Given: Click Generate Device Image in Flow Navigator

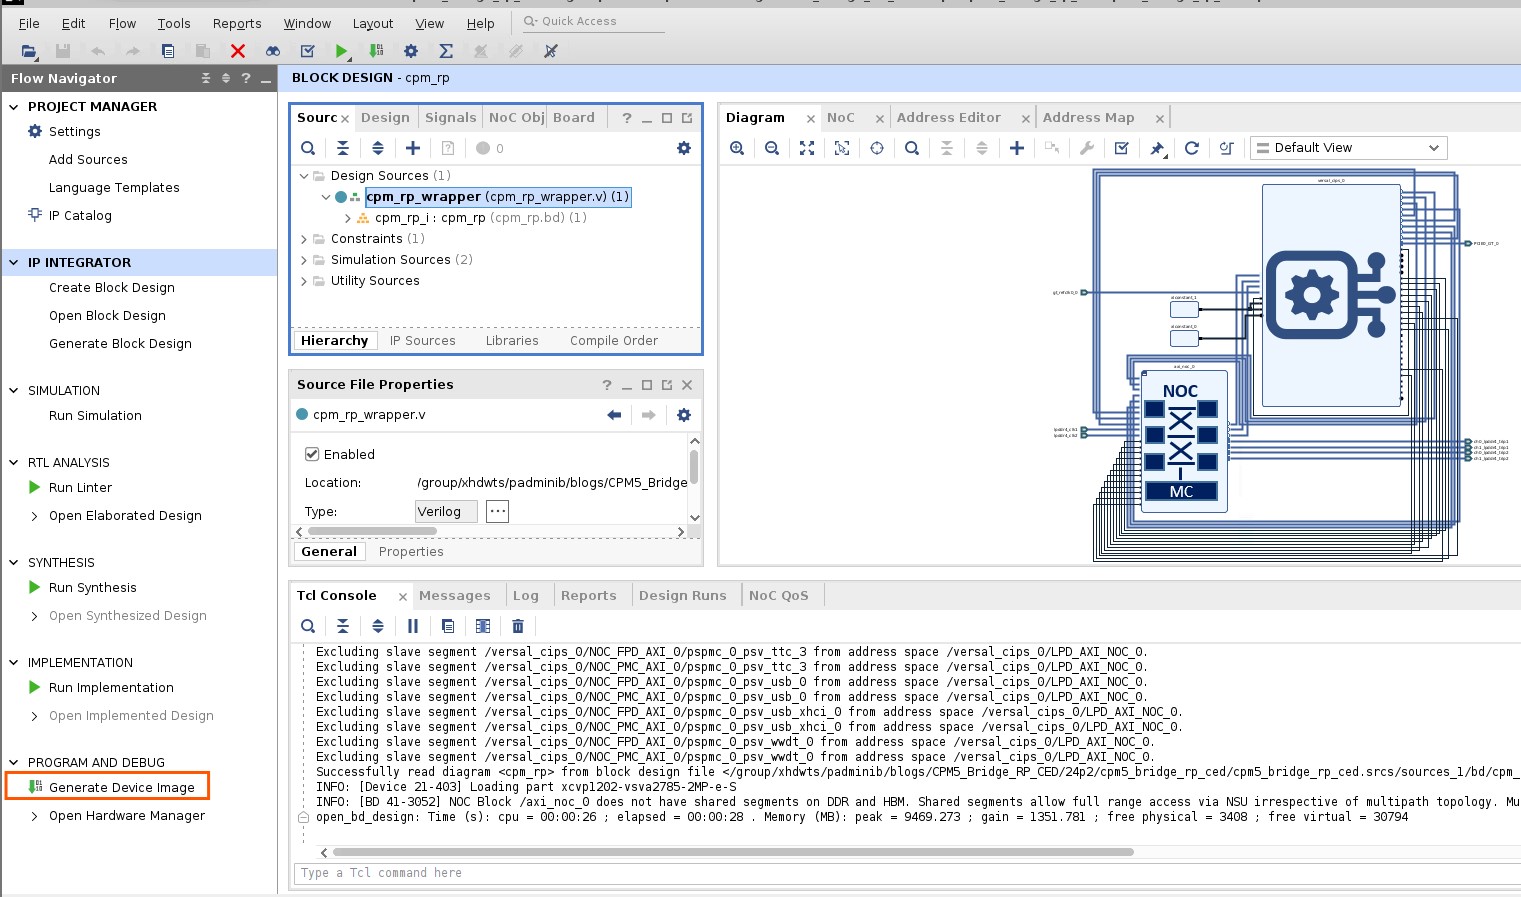Looking at the screenshot, I should tap(121, 788).
